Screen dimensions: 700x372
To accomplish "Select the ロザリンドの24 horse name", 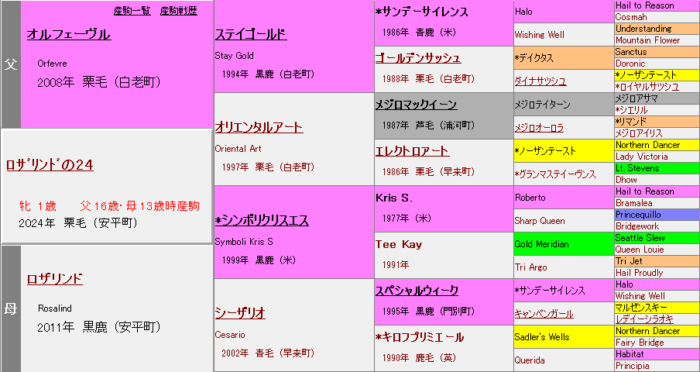I will 50,165.
